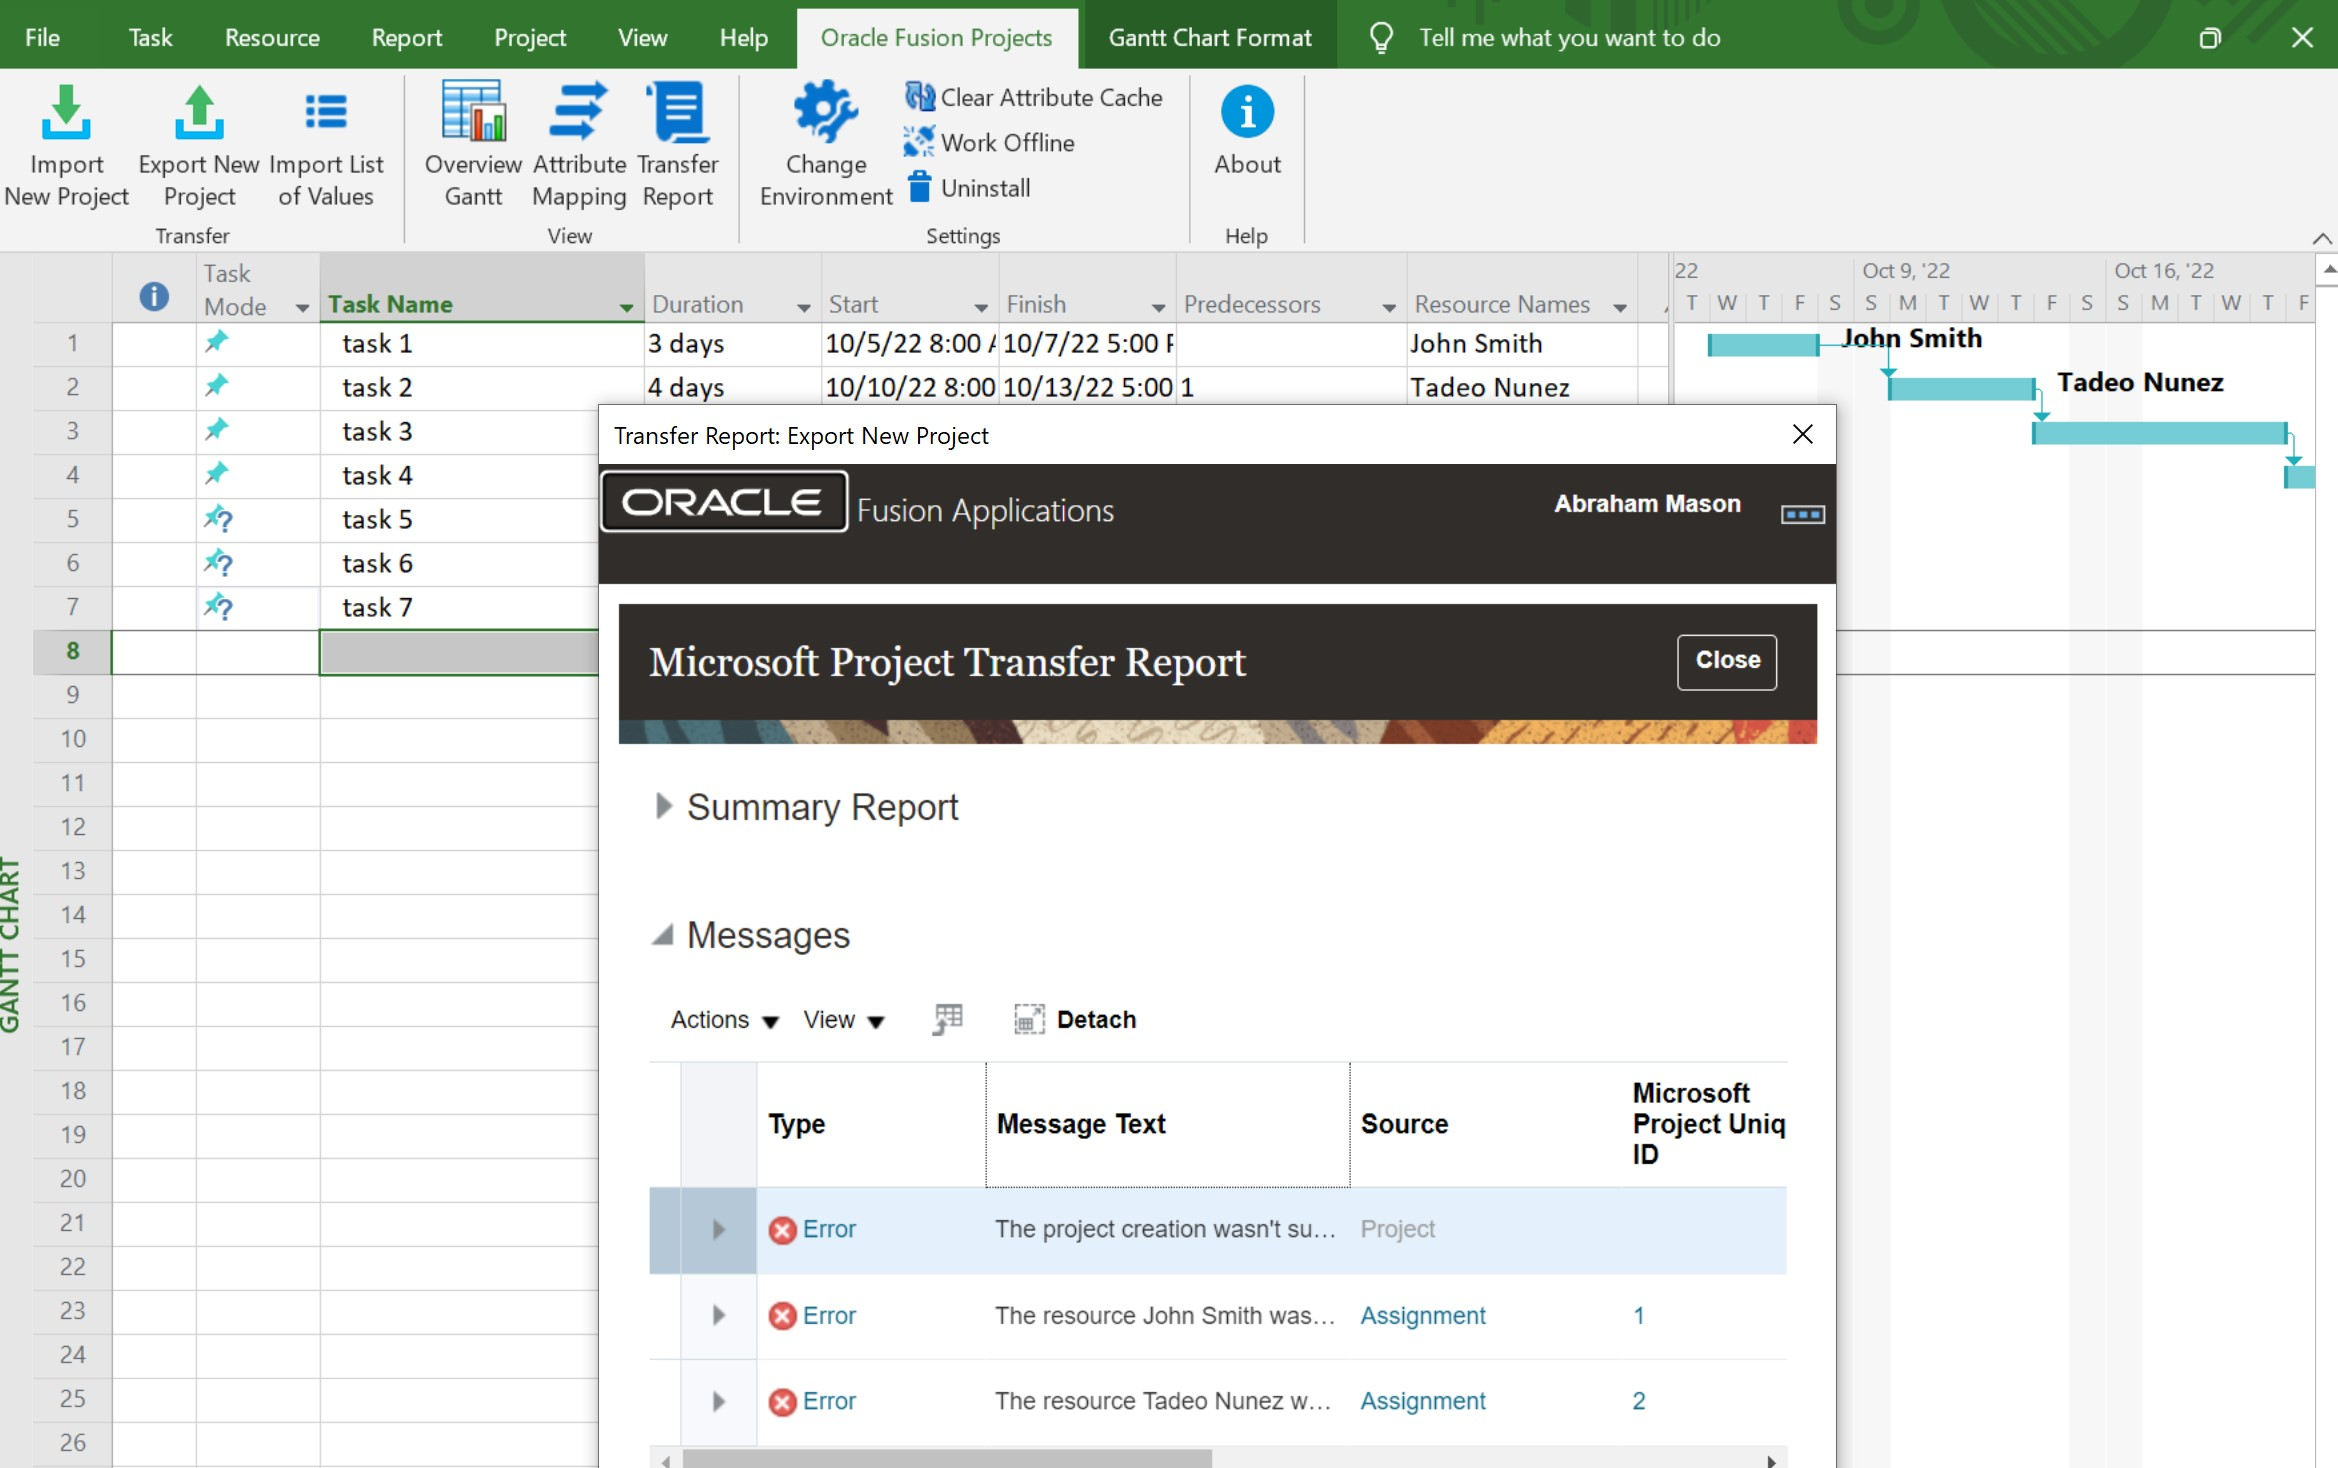This screenshot has width=2338, height=1468.
Task: Click the unique ID link 1
Action: (1638, 1316)
